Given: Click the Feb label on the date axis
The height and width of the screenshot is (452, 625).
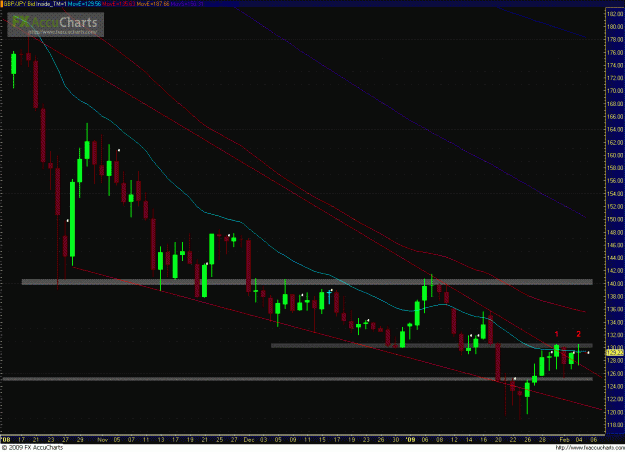Looking at the screenshot, I should click(564, 440).
